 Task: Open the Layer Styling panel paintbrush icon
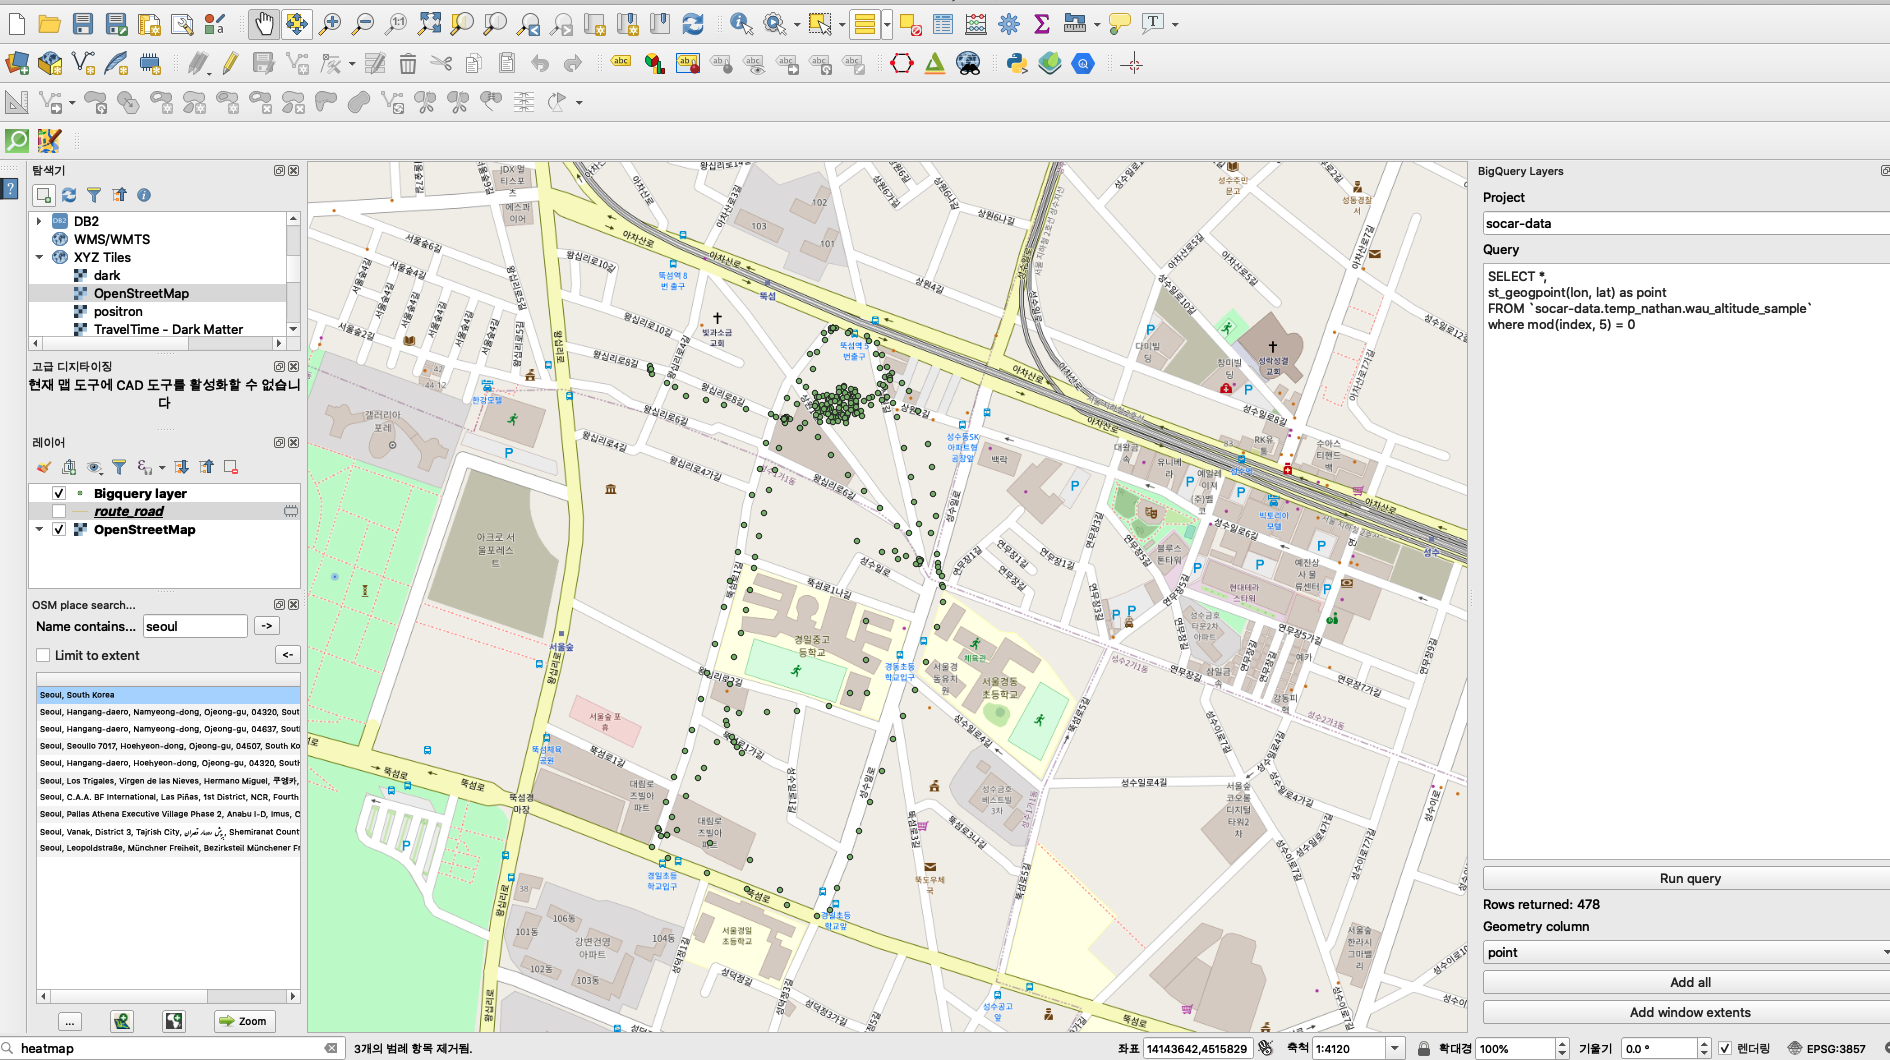pyautogui.click(x=44, y=467)
